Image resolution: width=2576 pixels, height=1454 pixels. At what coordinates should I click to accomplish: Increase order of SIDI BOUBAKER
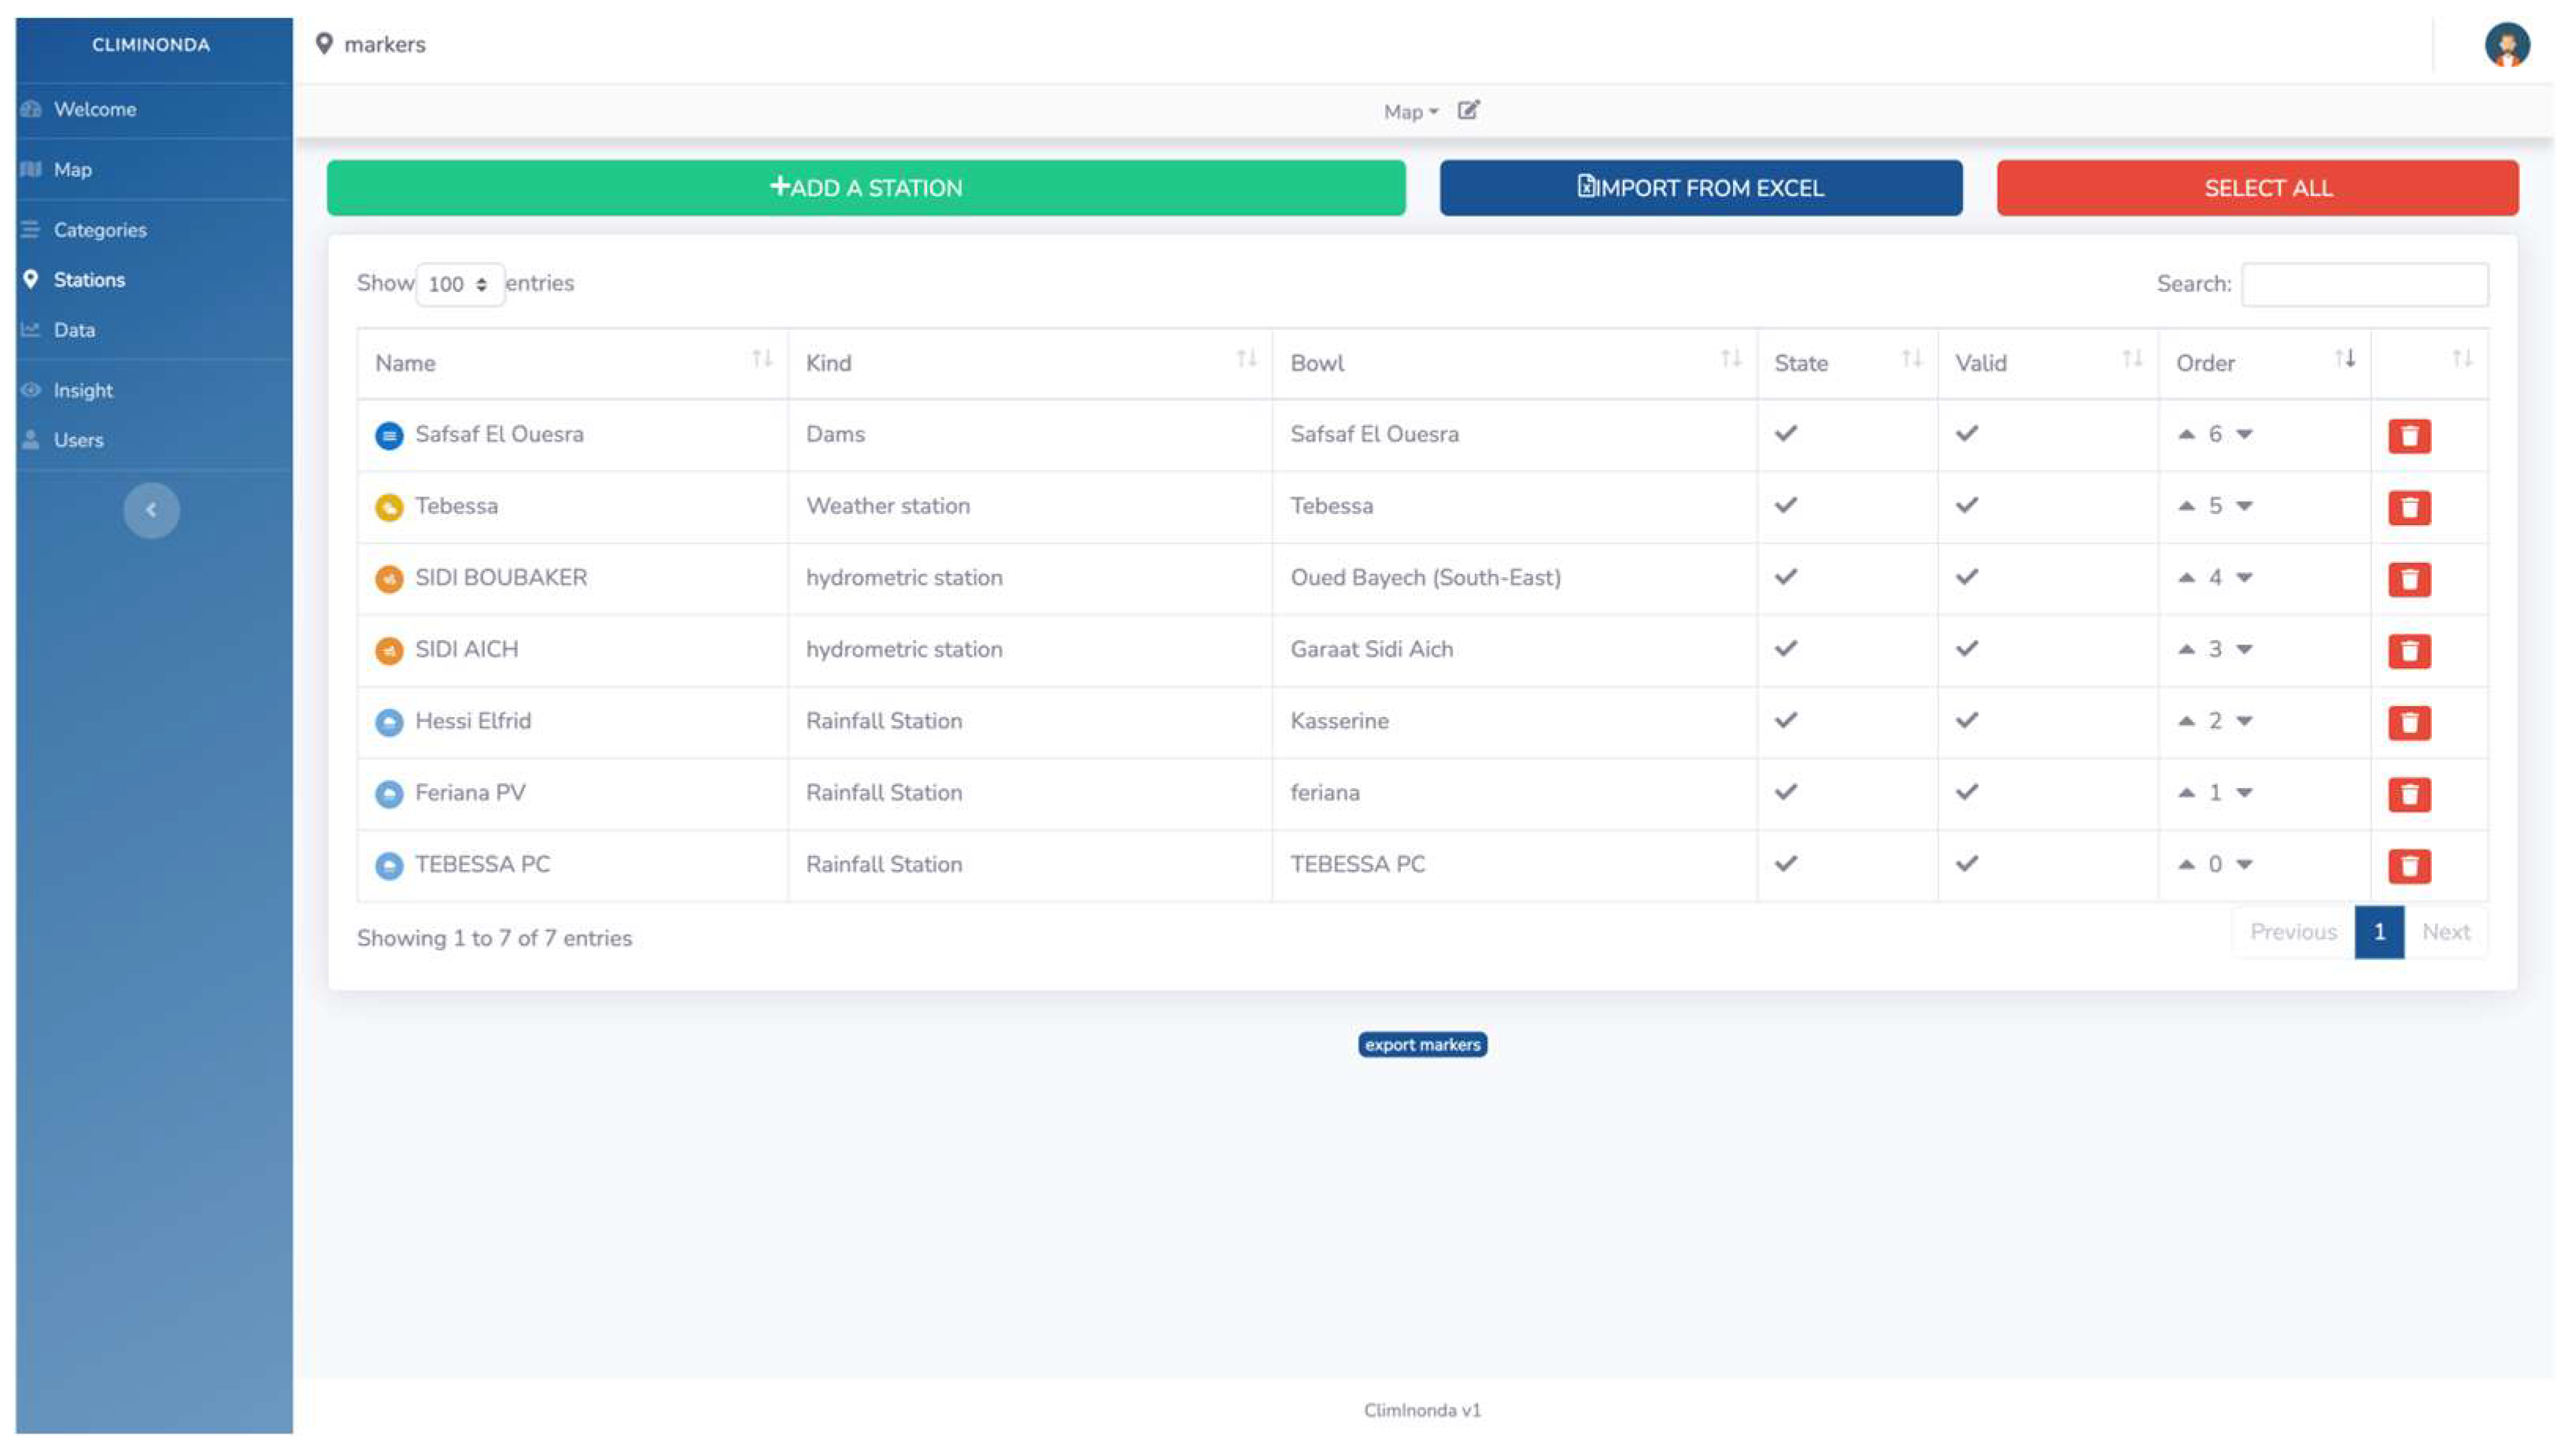[2186, 577]
